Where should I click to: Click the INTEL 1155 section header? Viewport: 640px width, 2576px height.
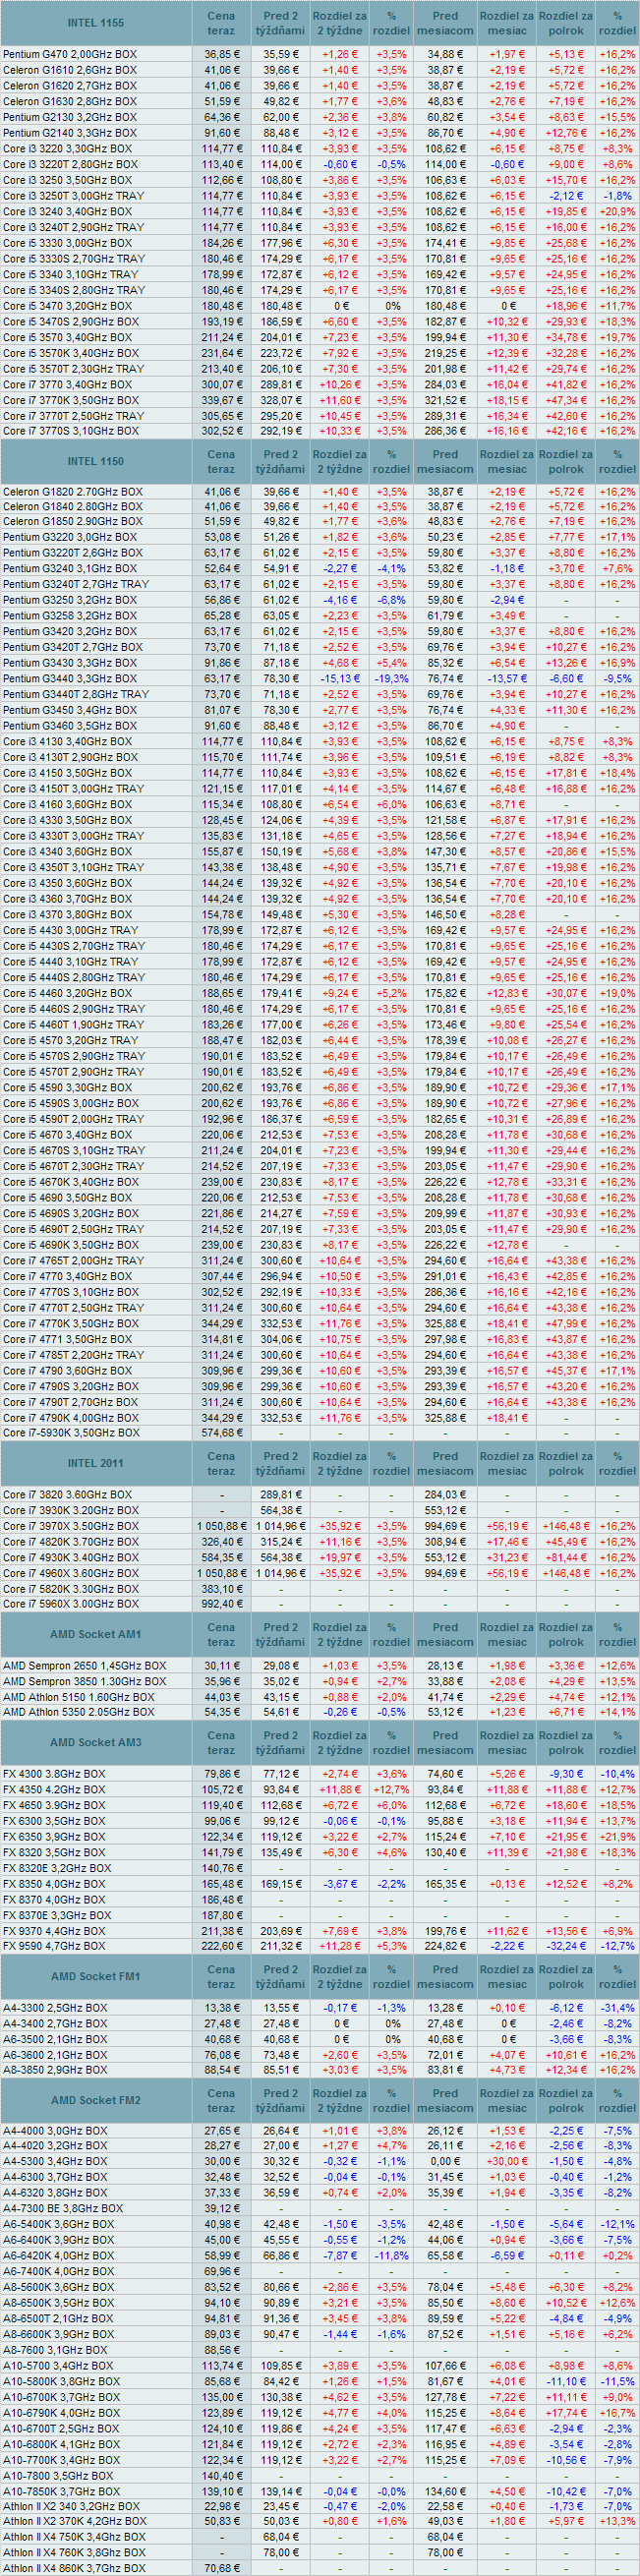[x=96, y=22]
